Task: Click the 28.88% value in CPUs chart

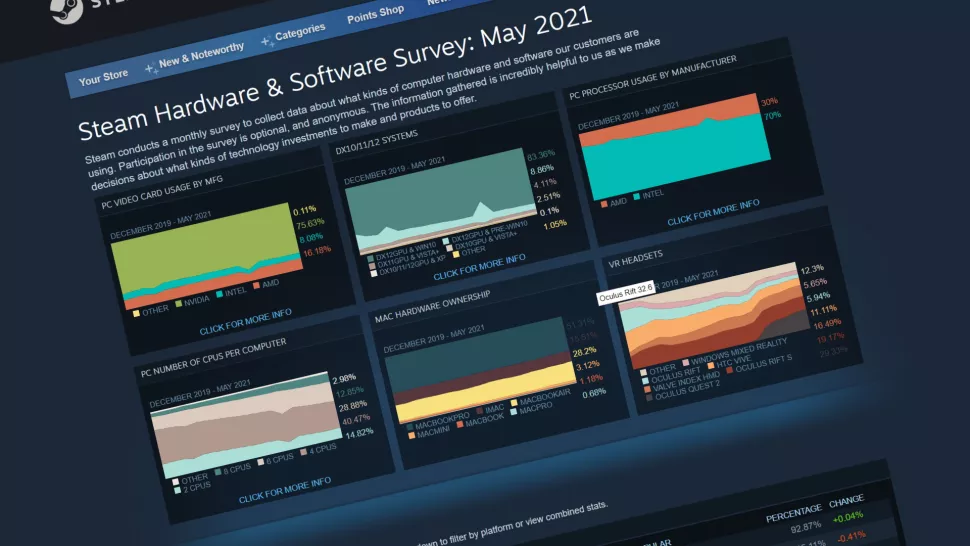Action: tap(353, 406)
